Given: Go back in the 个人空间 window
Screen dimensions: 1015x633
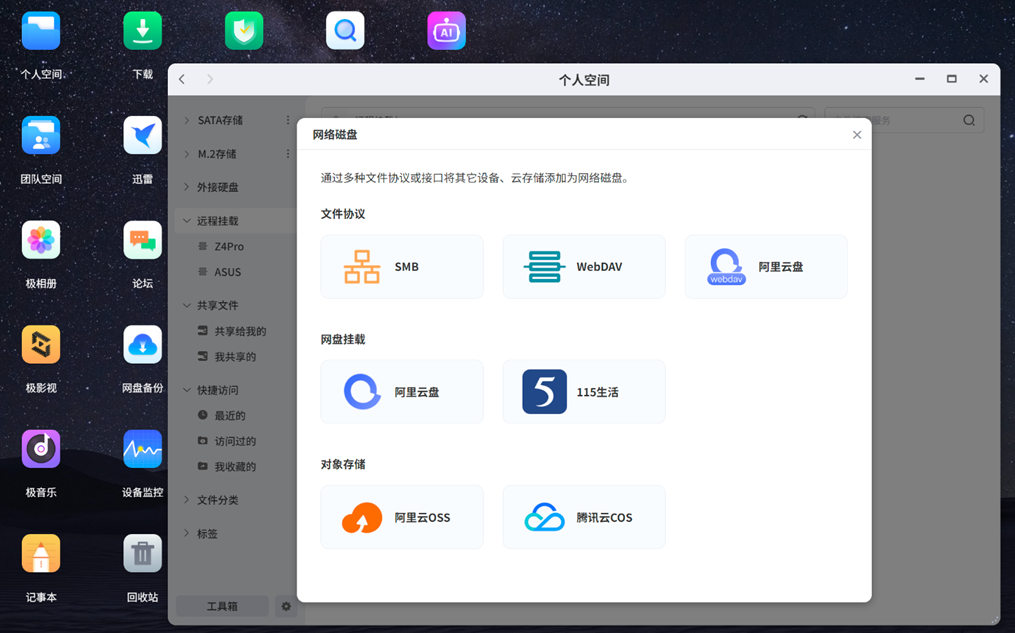Looking at the screenshot, I should (x=182, y=79).
